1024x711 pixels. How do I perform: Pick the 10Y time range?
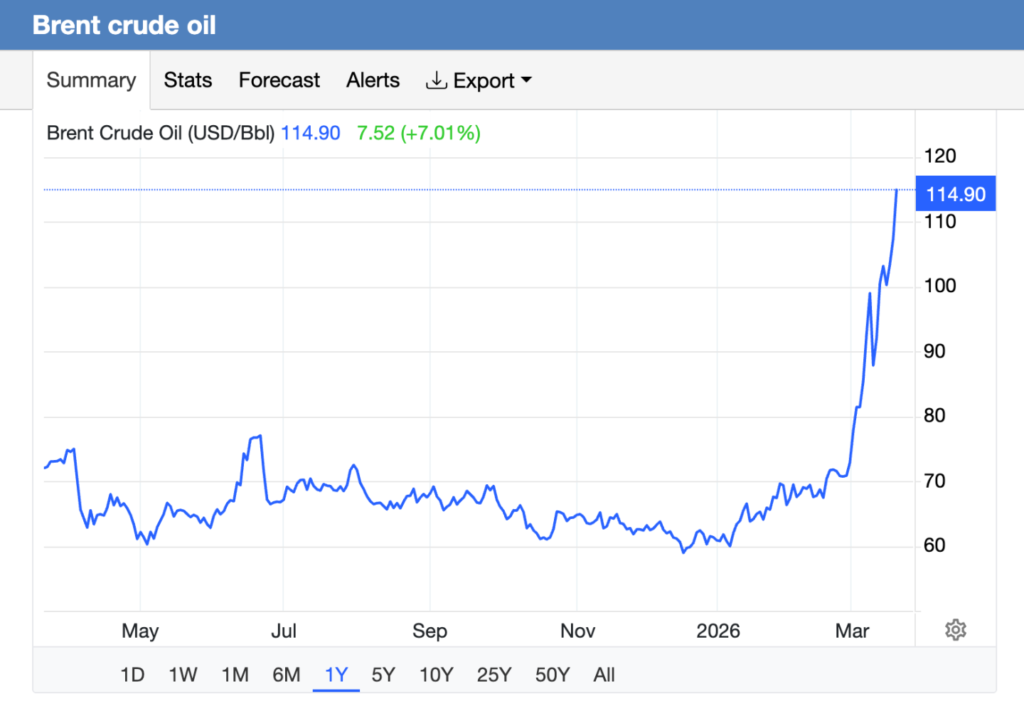click(435, 675)
